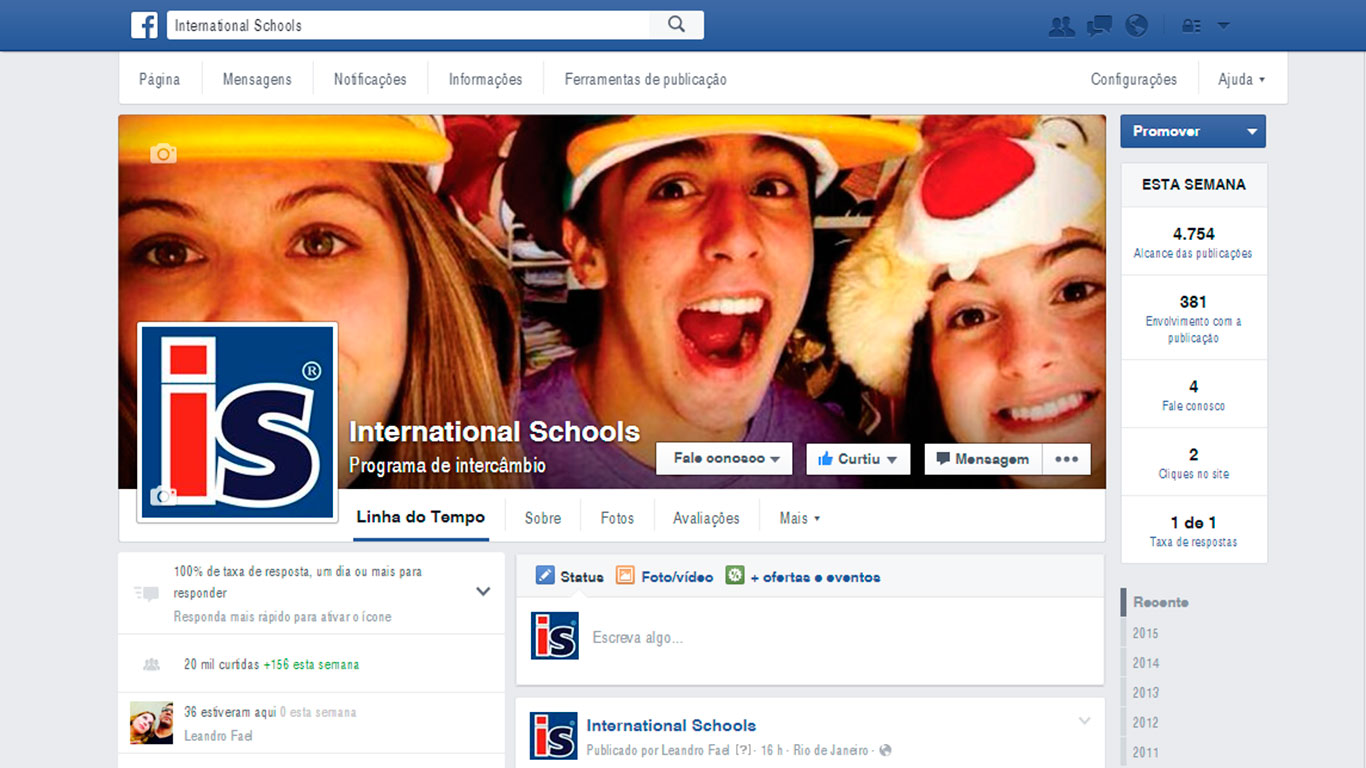Click the pencil icon beside Status

[x=545, y=575]
